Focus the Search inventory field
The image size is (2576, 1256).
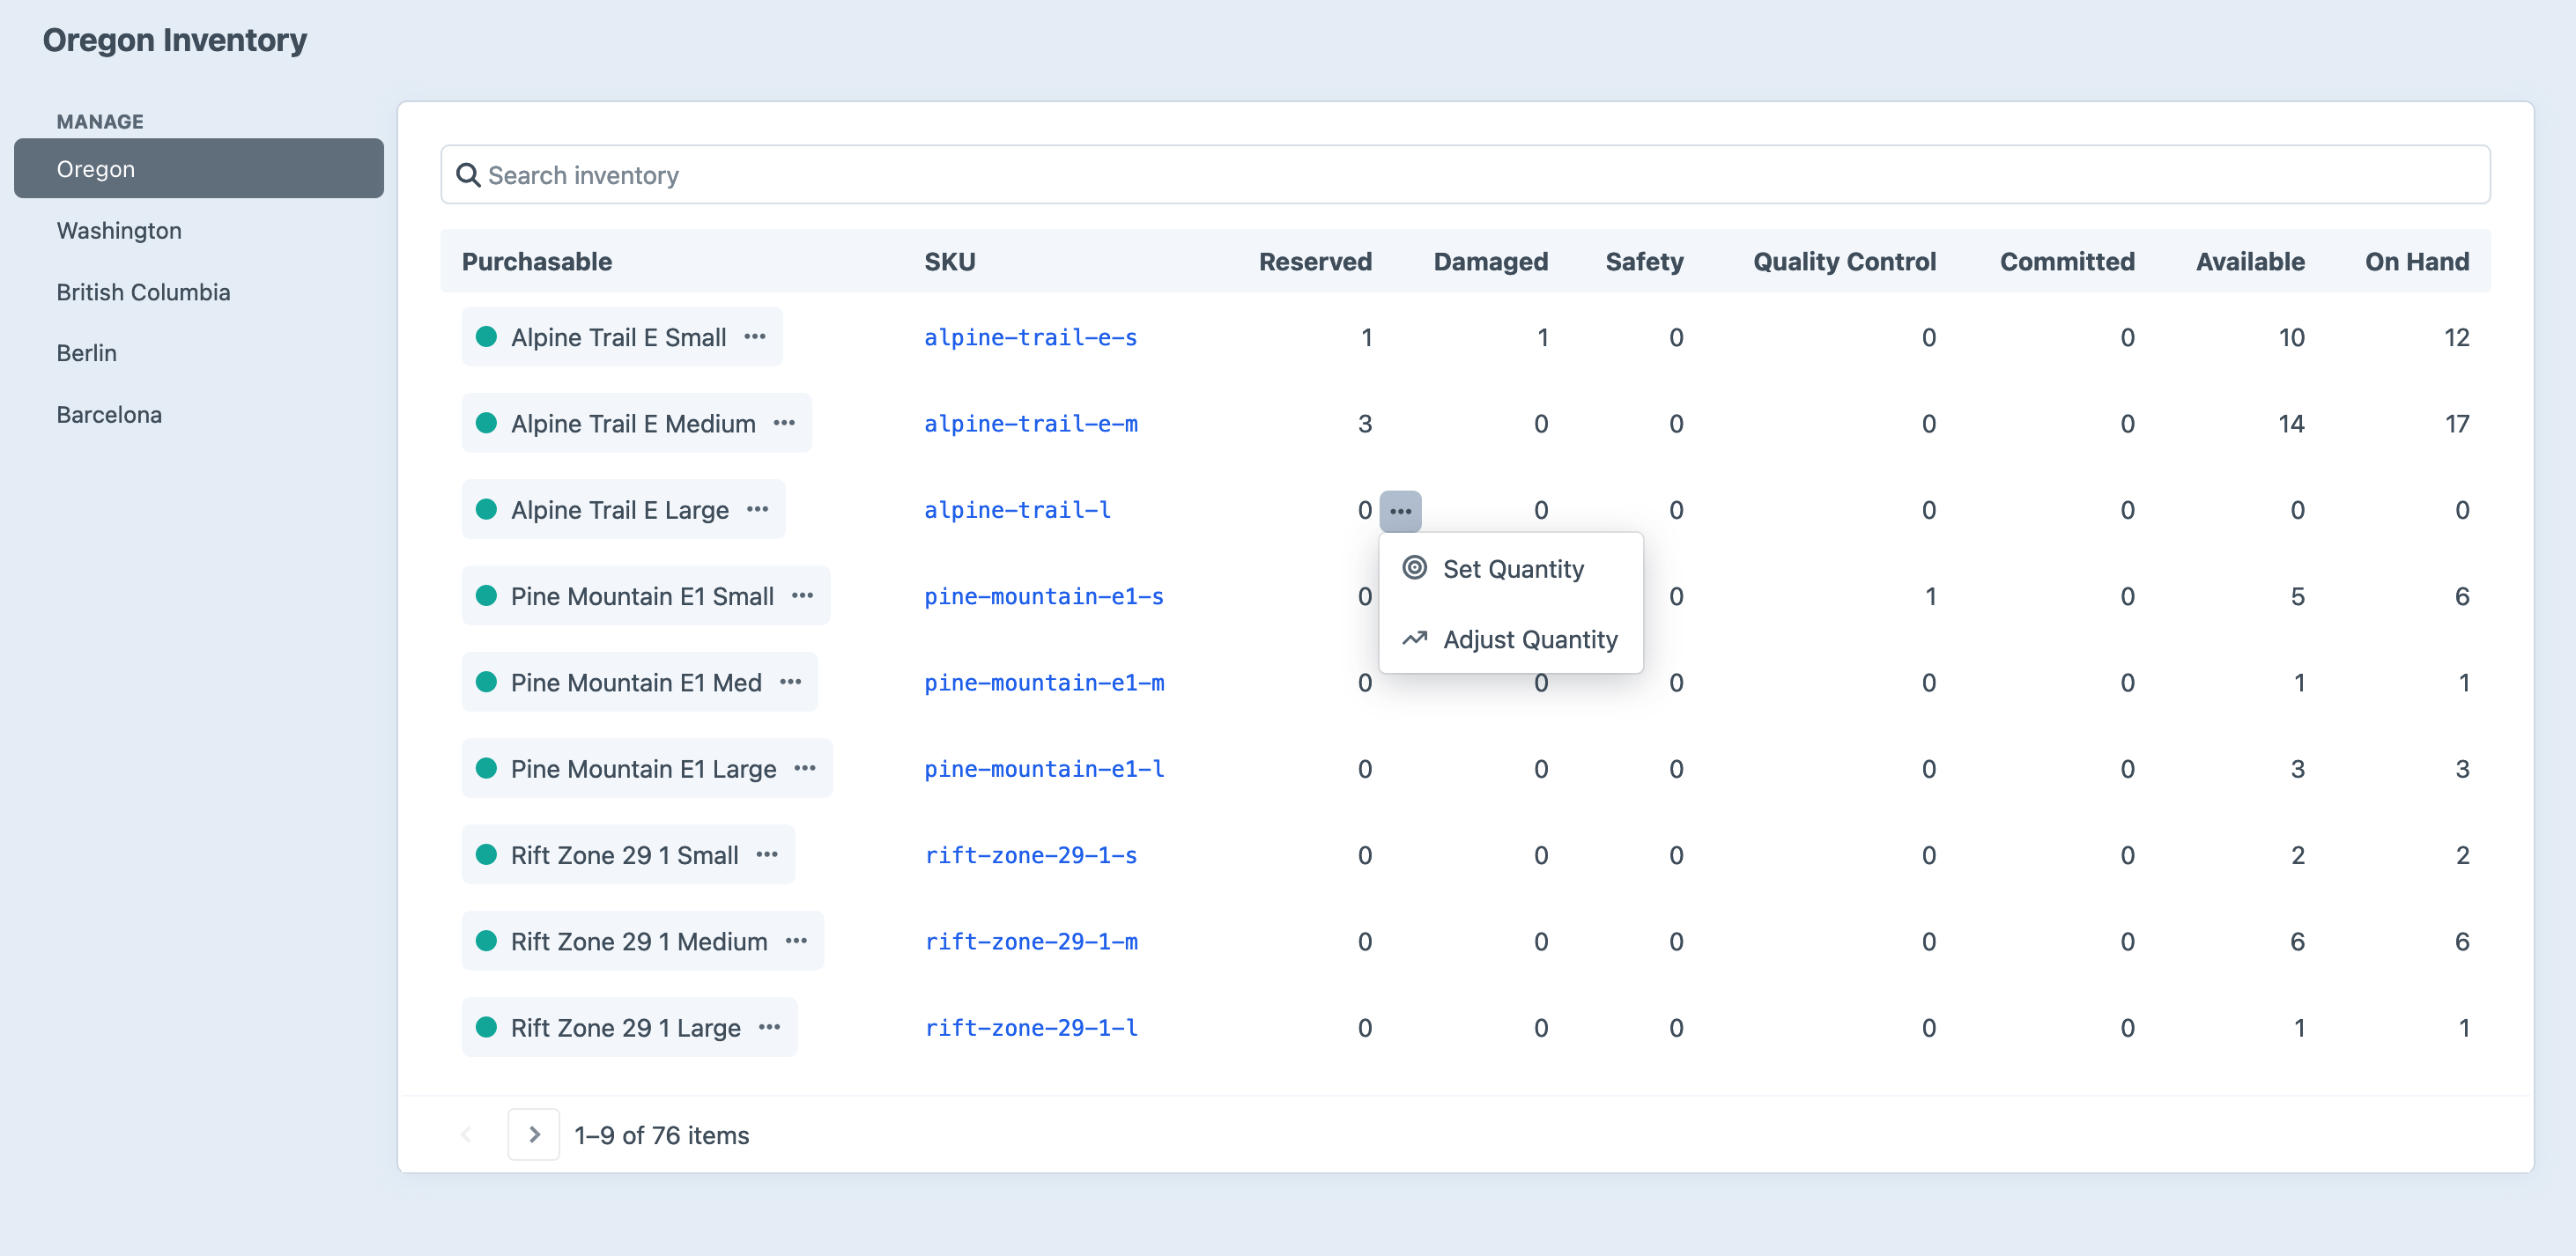point(1464,175)
